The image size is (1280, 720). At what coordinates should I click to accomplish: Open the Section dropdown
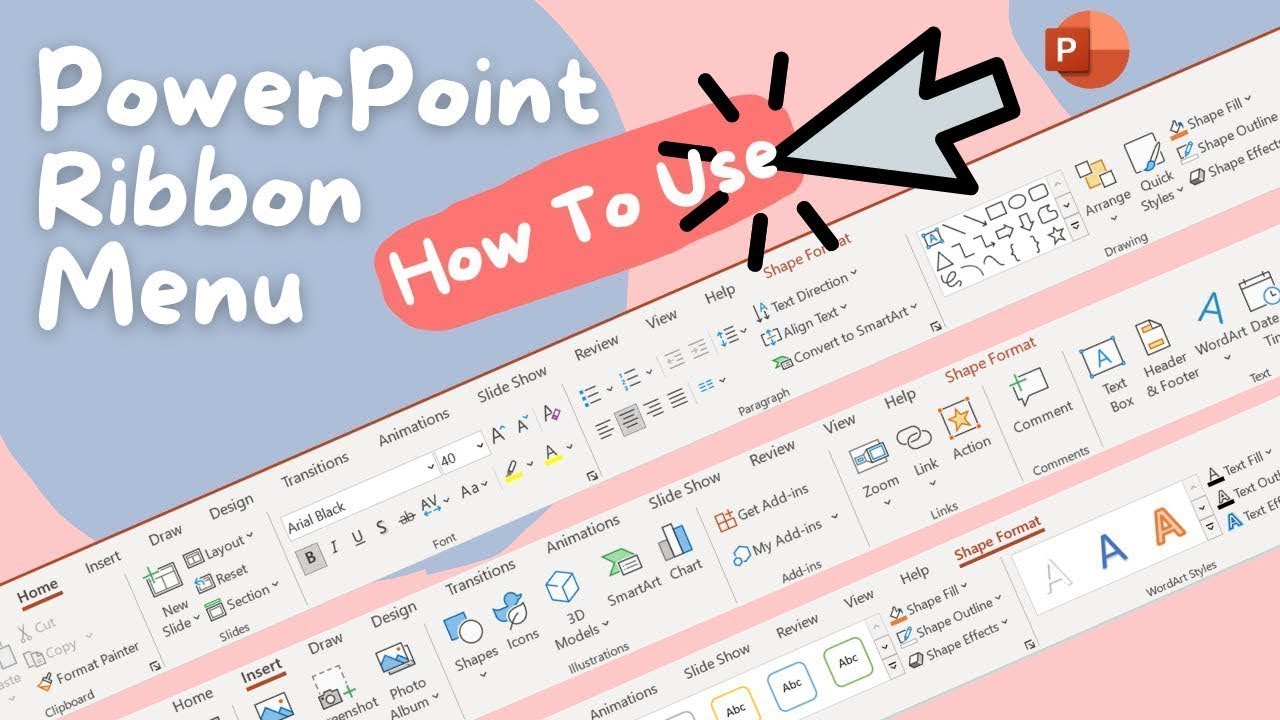(242, 600)
